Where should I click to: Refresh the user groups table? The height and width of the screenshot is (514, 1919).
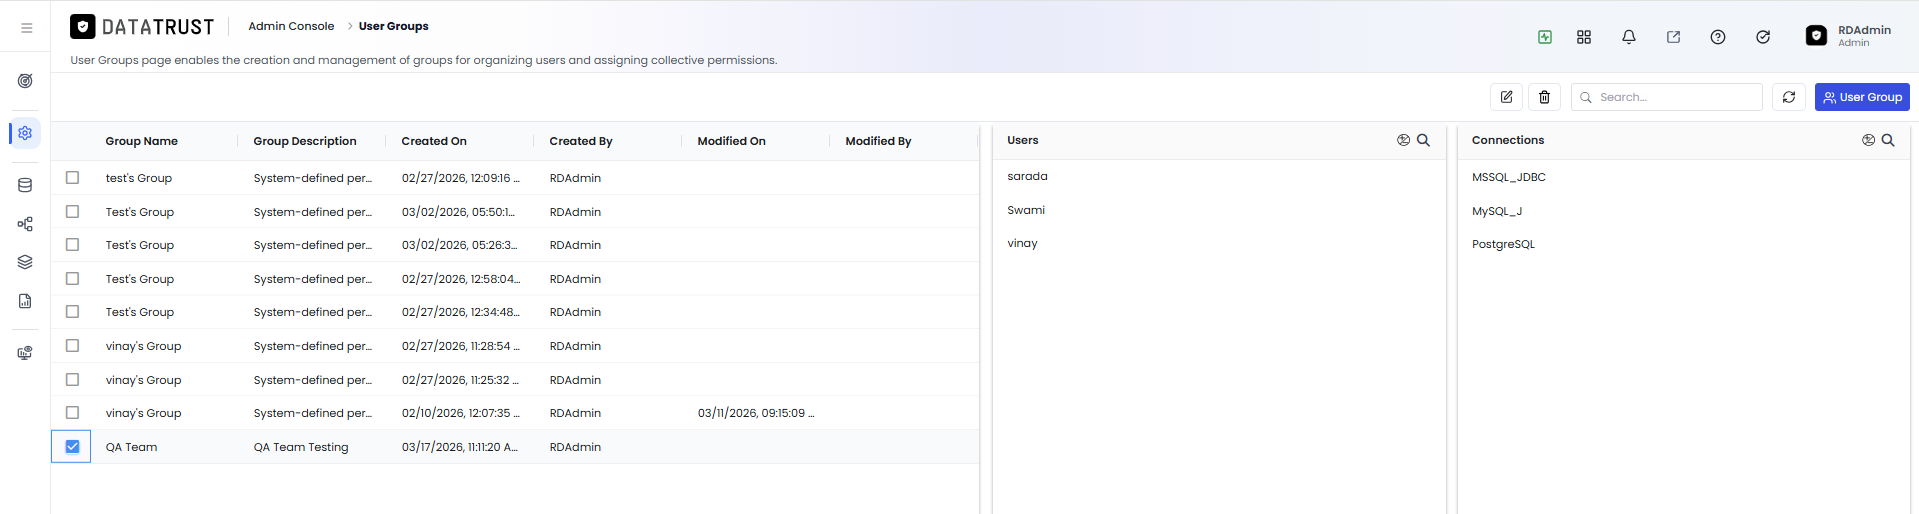click(x=1789, y=97)
